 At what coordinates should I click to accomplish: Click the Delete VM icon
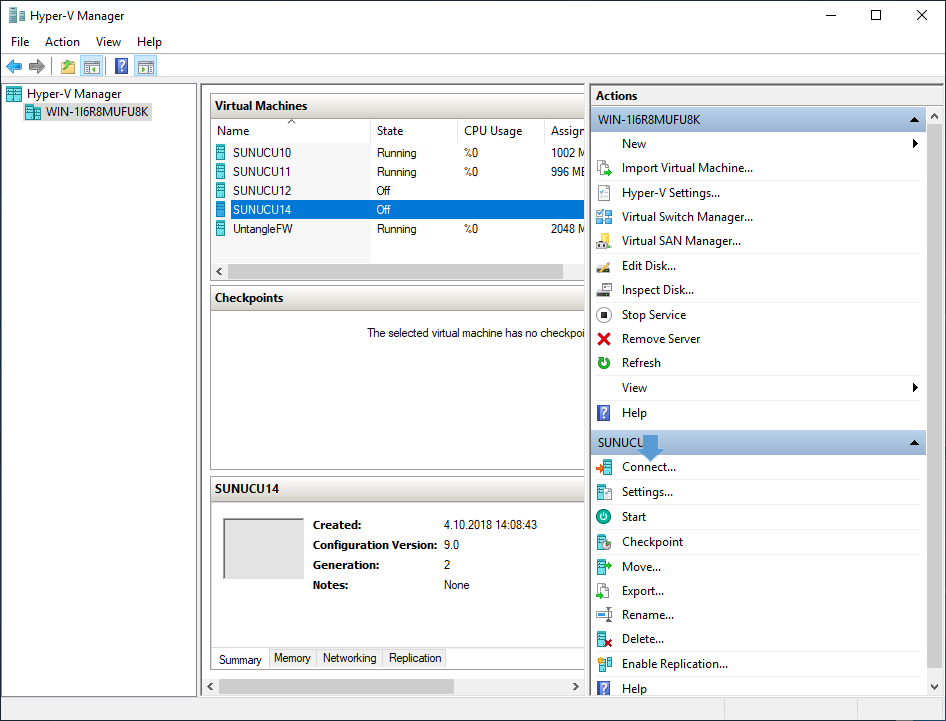604,640
